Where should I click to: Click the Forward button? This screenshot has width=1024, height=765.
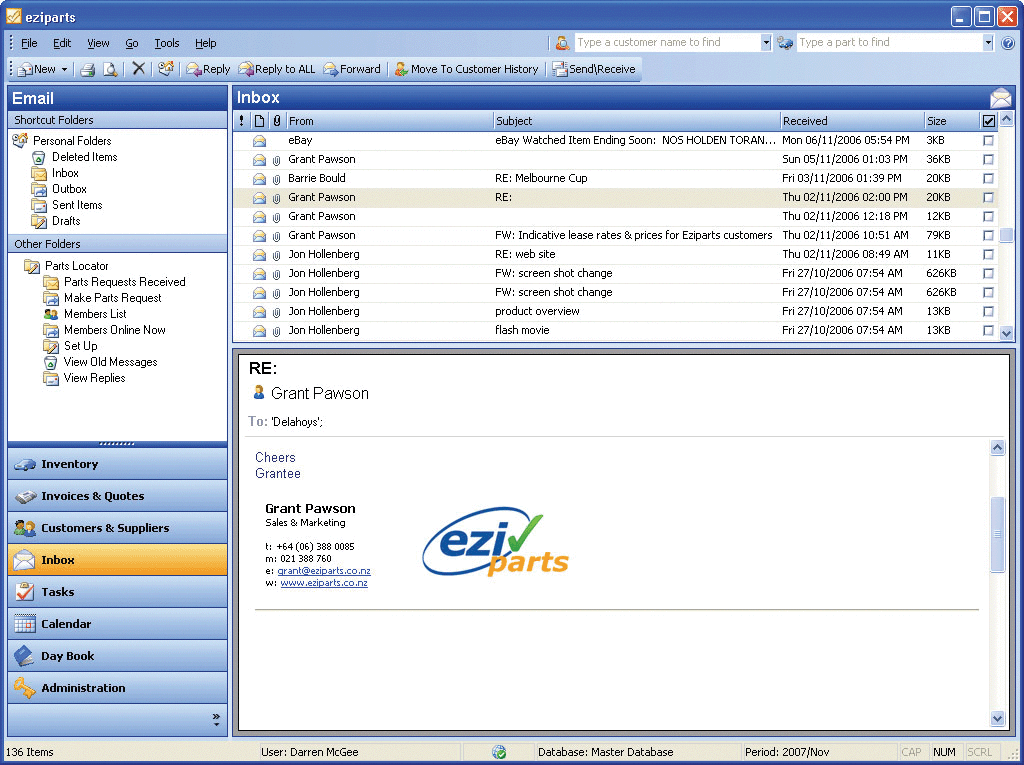click(x=351, y=69)
